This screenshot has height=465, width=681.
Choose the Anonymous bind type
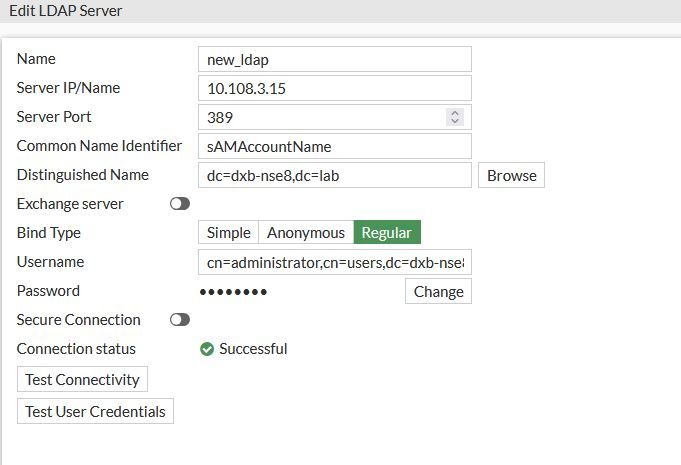[x=305, y=233]
